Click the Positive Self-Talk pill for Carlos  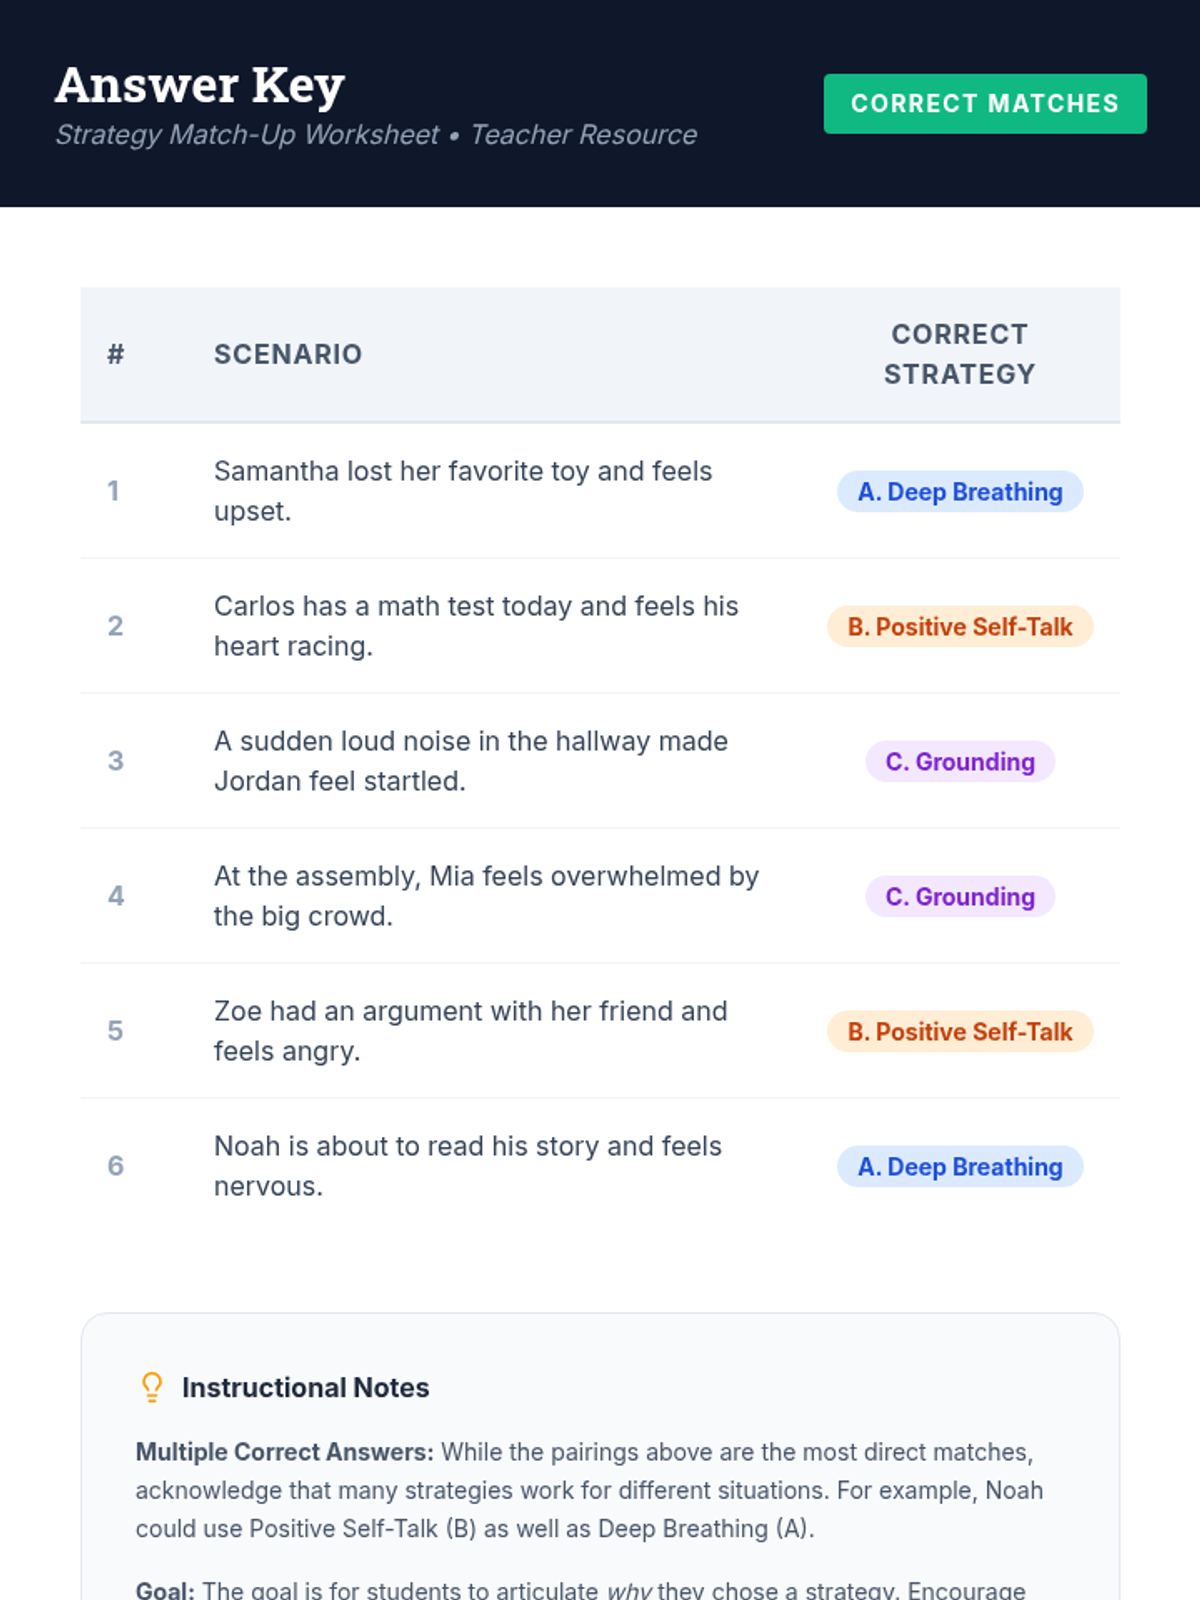pos(960,627)
